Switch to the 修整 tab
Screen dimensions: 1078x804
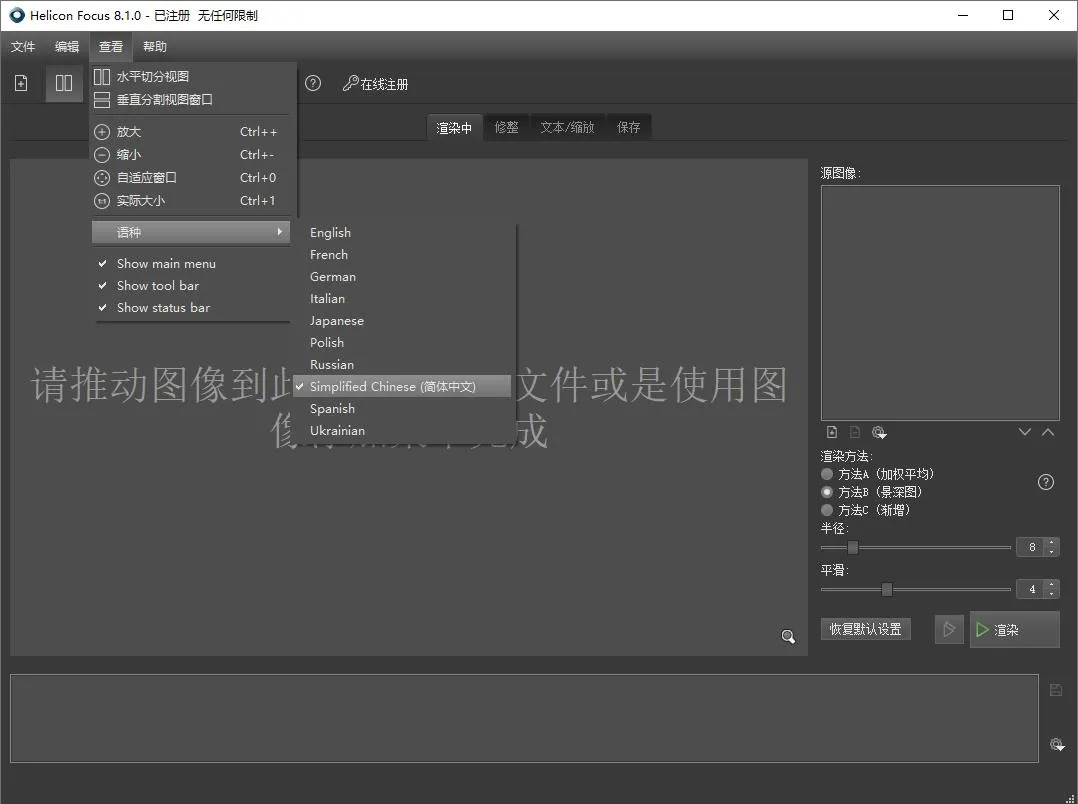506,127
